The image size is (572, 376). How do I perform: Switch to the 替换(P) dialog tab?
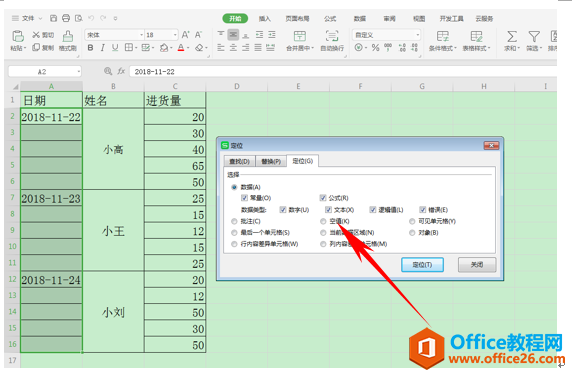tap(271, 161)
